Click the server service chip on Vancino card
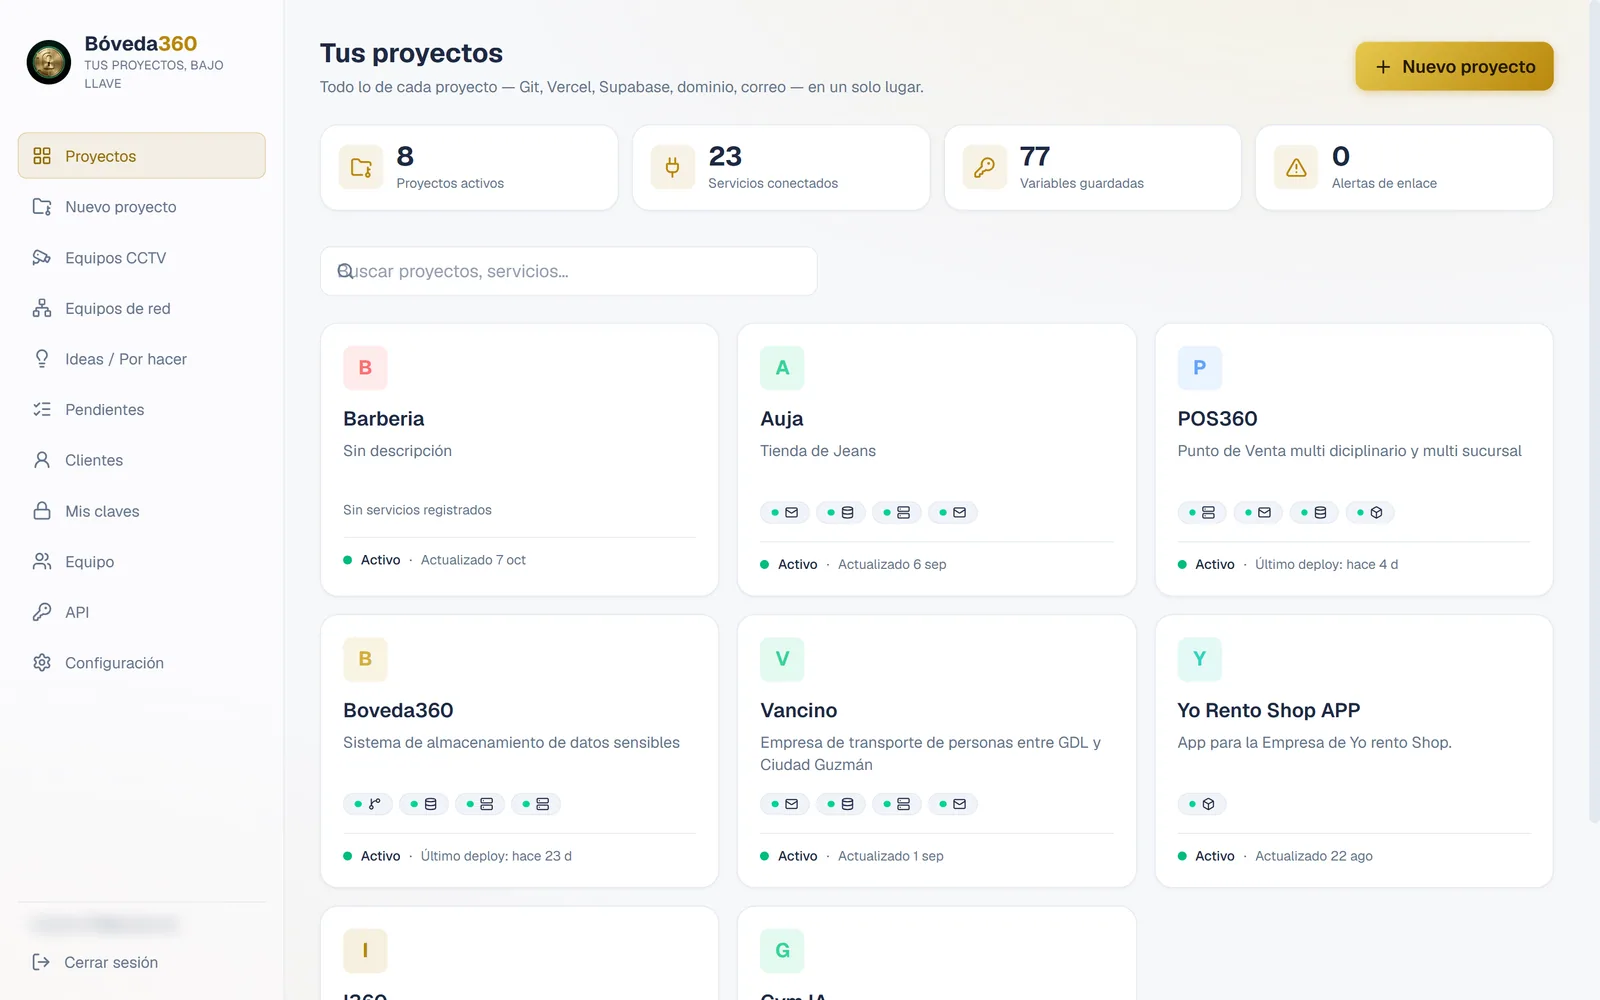Screen dimensions: 1600x1000 click(897, 804)
